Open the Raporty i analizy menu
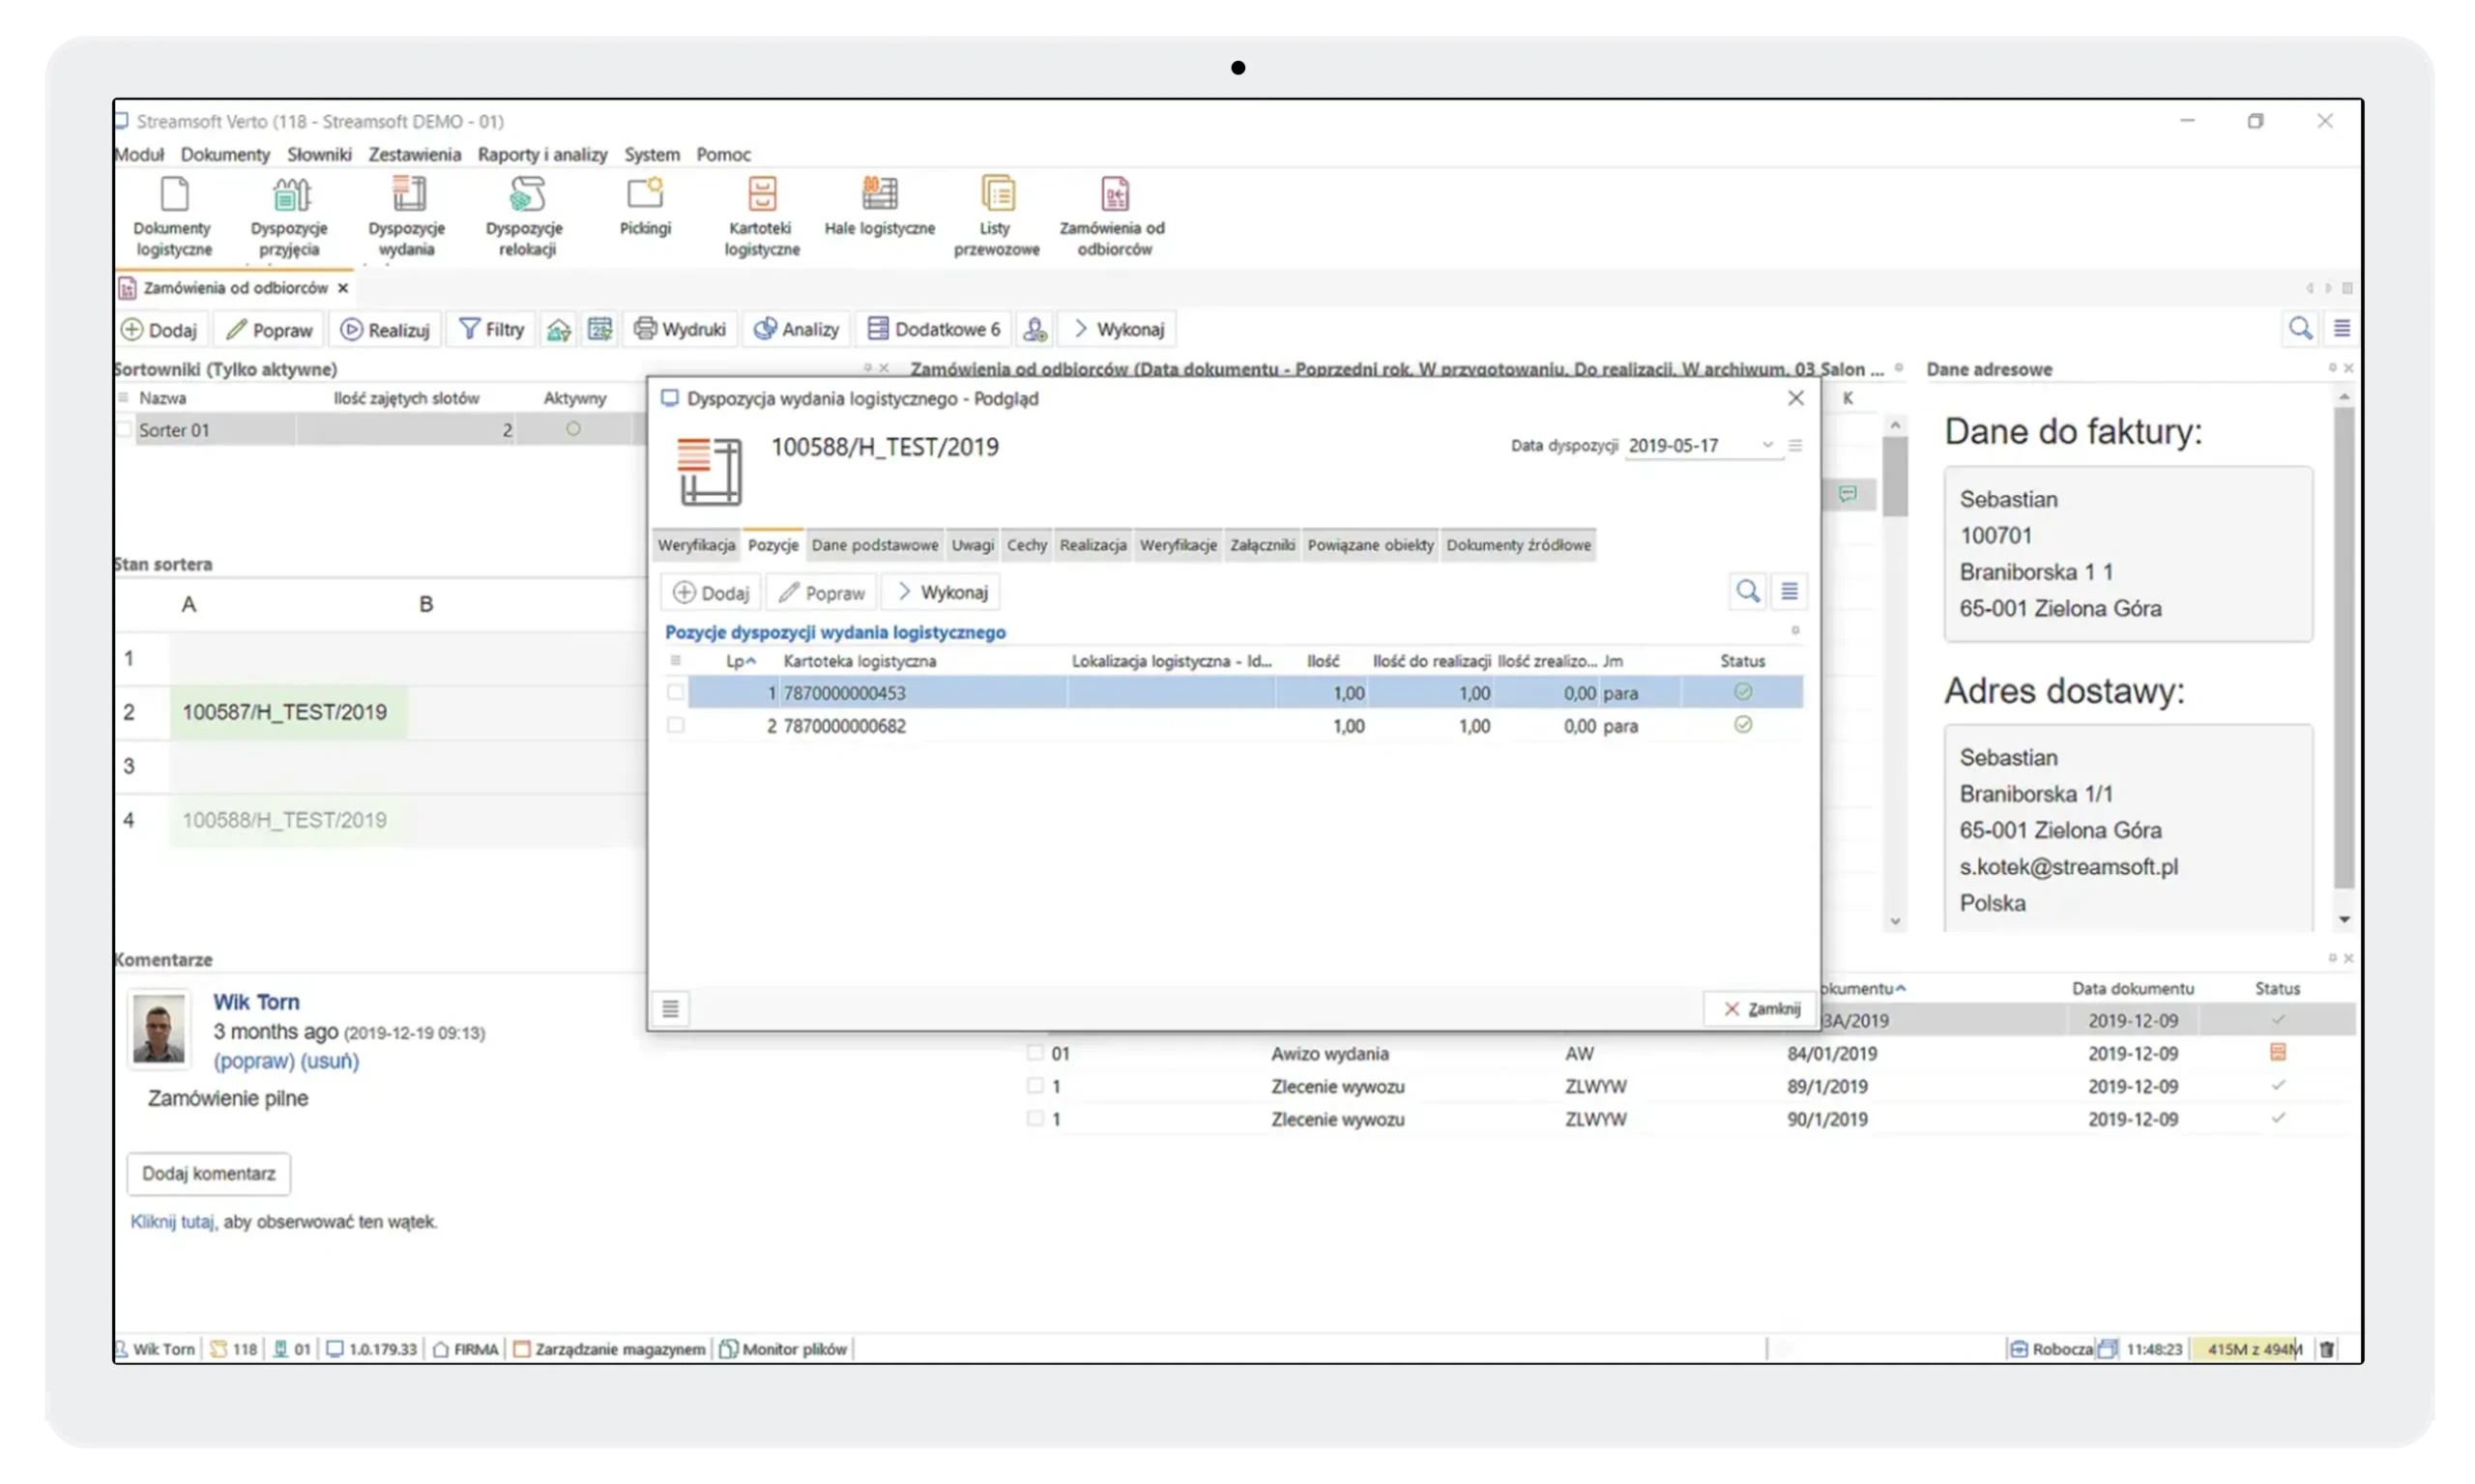Viewport: 2475px width, 1484px height. coord(541,154)
